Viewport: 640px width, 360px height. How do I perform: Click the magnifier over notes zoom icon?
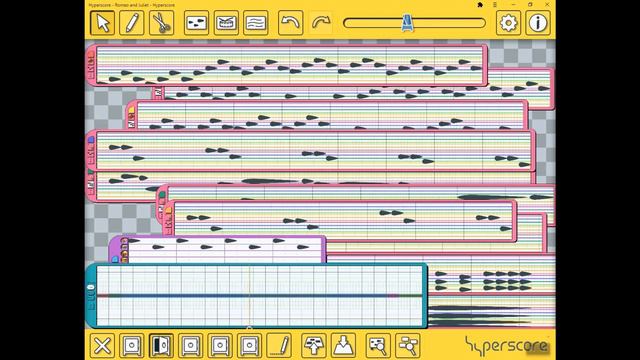378,346
